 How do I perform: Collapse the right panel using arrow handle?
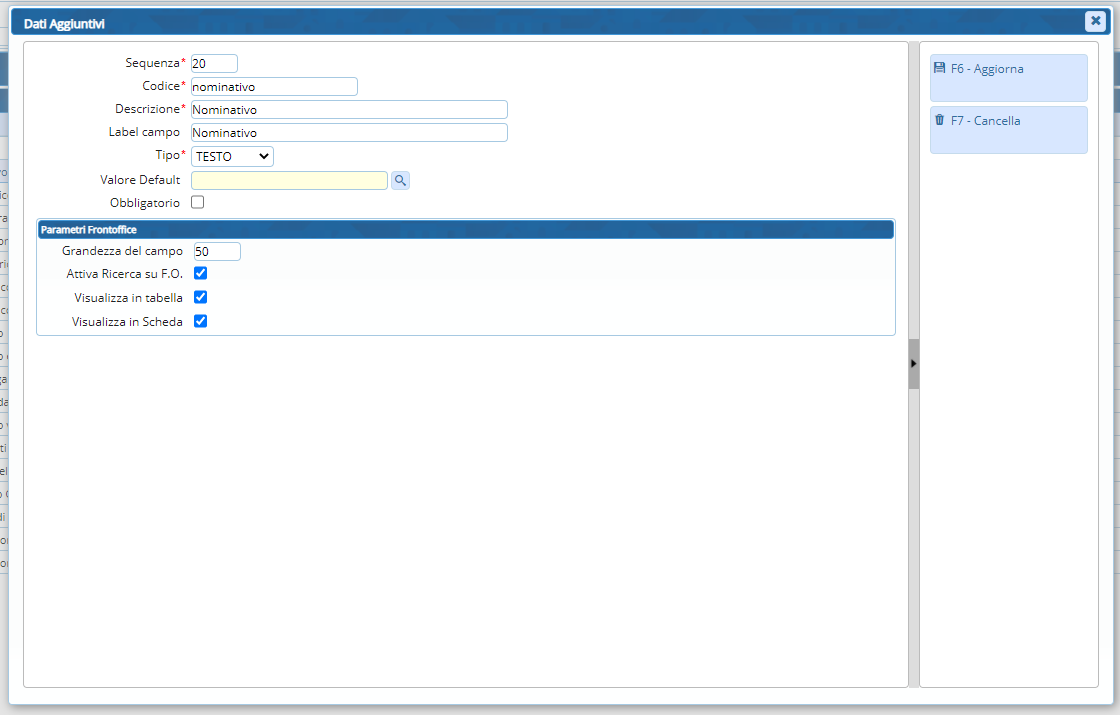913,364
